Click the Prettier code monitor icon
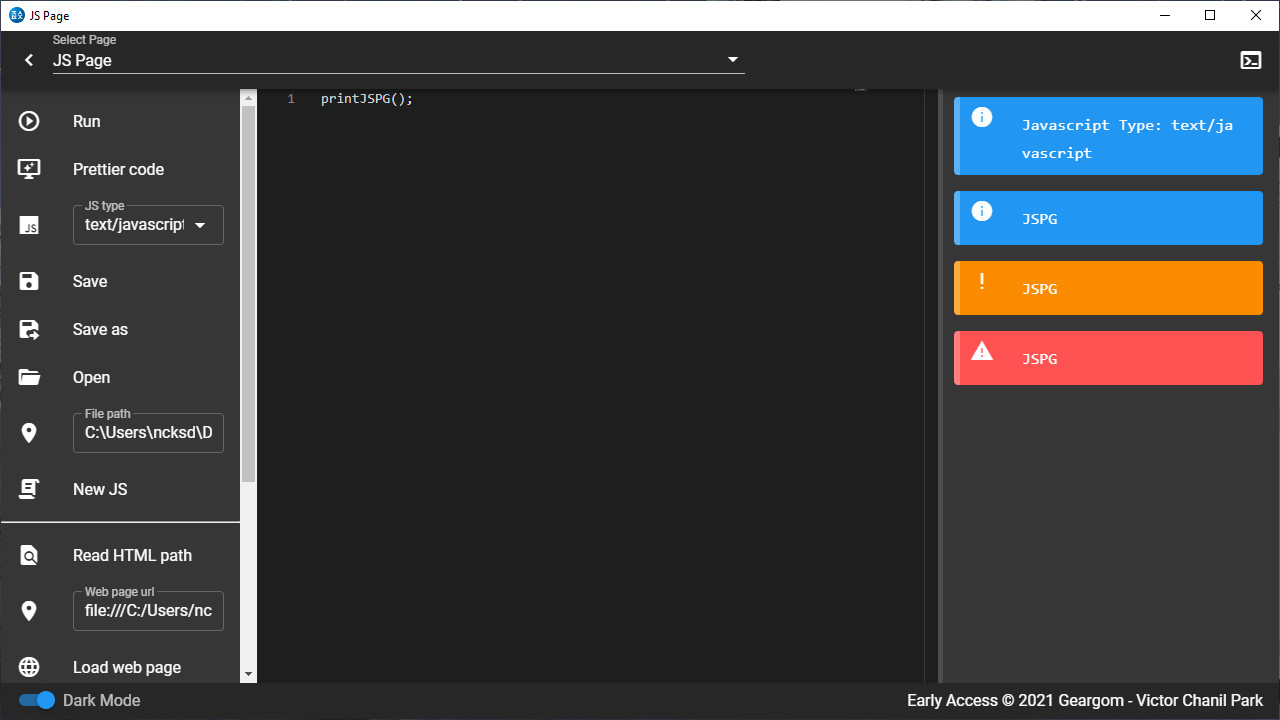1280x720 pixels. click(x=29, y=169)
